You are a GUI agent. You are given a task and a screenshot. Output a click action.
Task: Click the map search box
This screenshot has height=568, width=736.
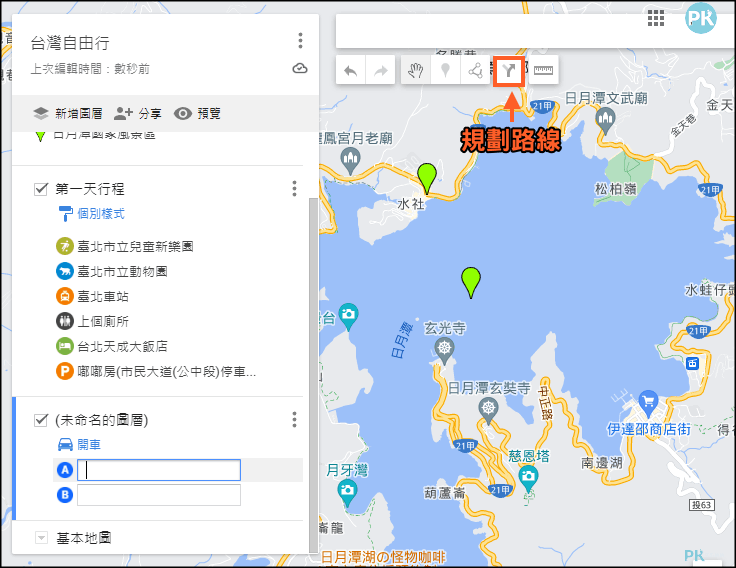tap(535, 31)
